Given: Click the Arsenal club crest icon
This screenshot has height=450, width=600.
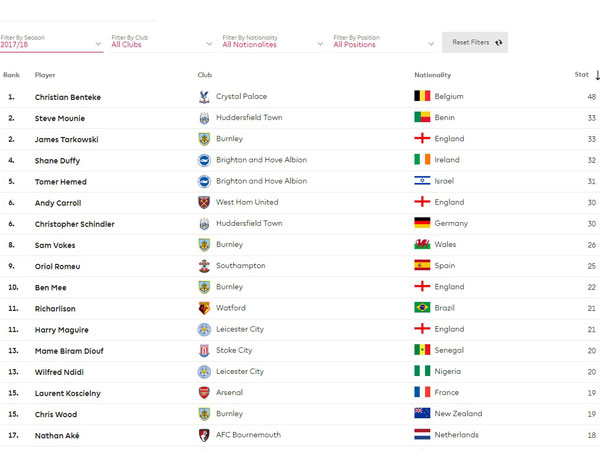Looking at the screenshot, I should [204, 393].
